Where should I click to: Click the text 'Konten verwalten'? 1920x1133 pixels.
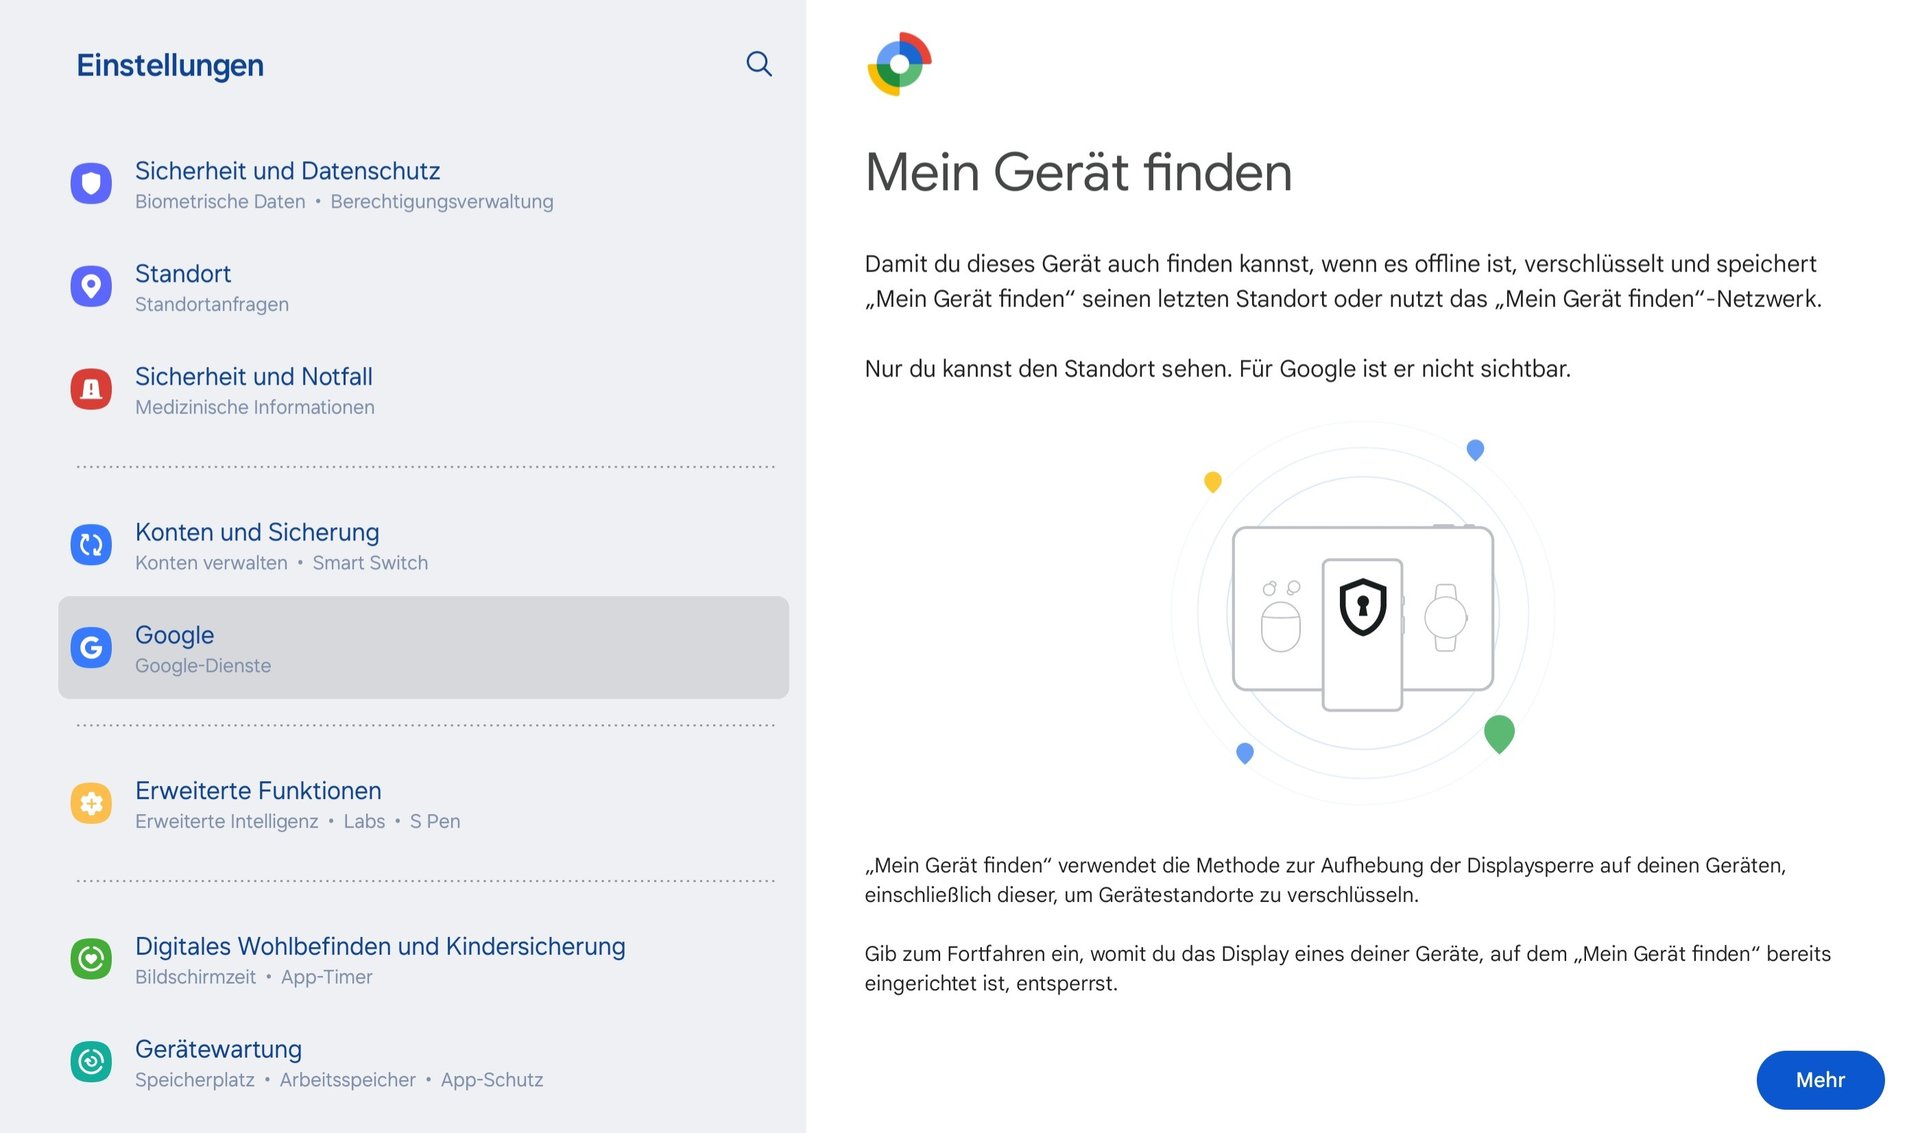coord(211,563)
